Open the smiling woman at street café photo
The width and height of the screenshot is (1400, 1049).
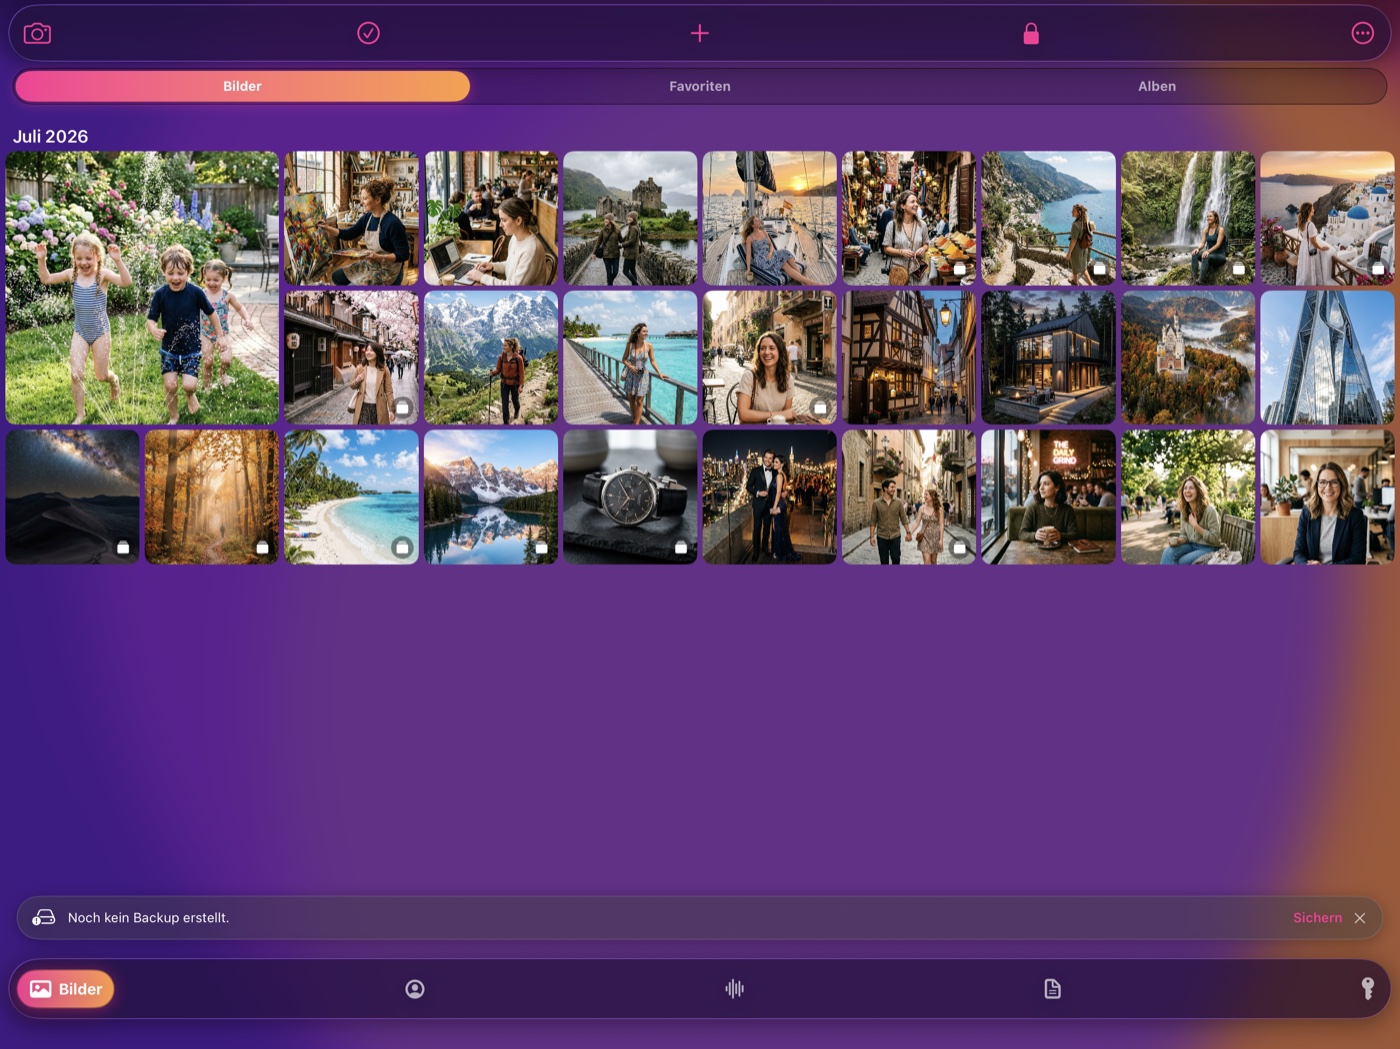pos(770,358)
